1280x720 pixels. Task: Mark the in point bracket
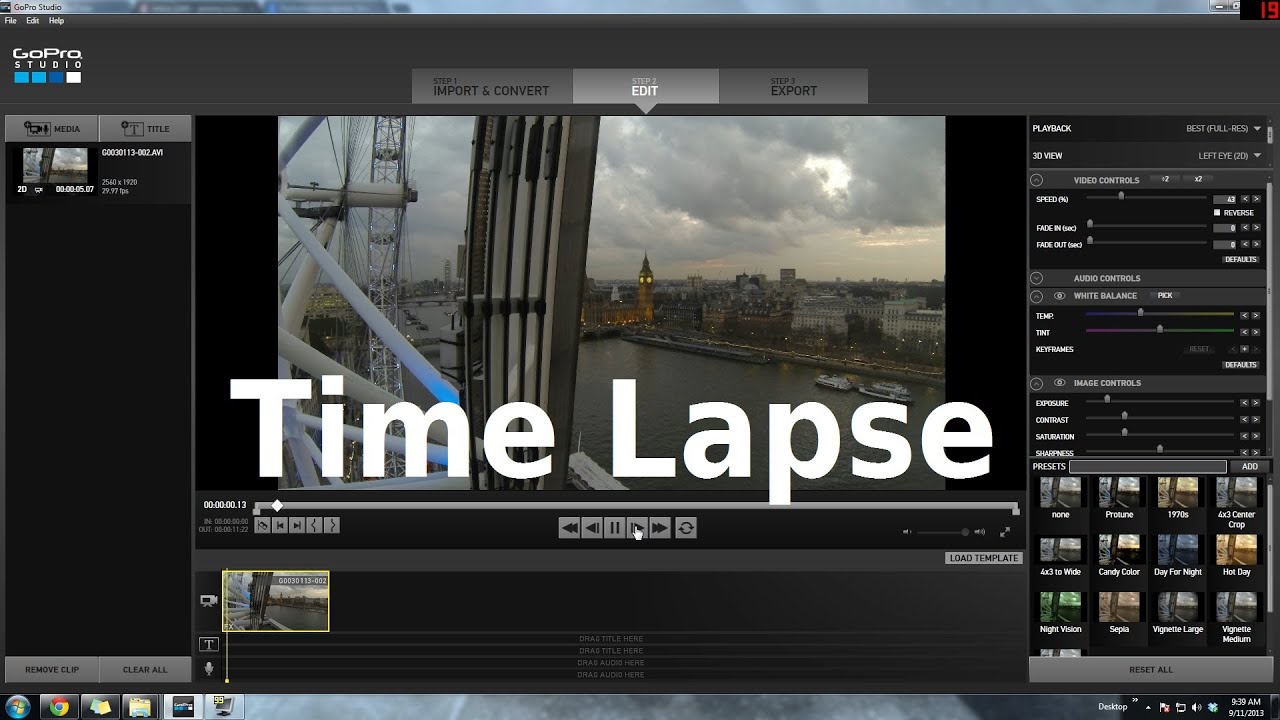coord(315,525)
